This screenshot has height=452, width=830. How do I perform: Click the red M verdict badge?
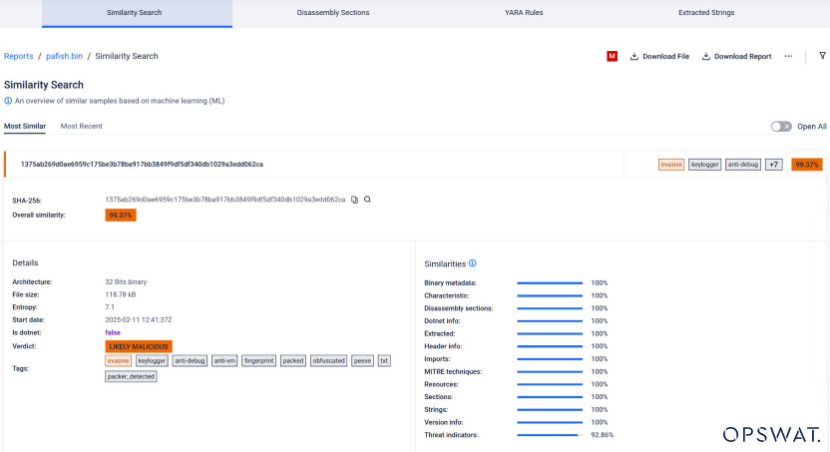[x=612, y=56]
